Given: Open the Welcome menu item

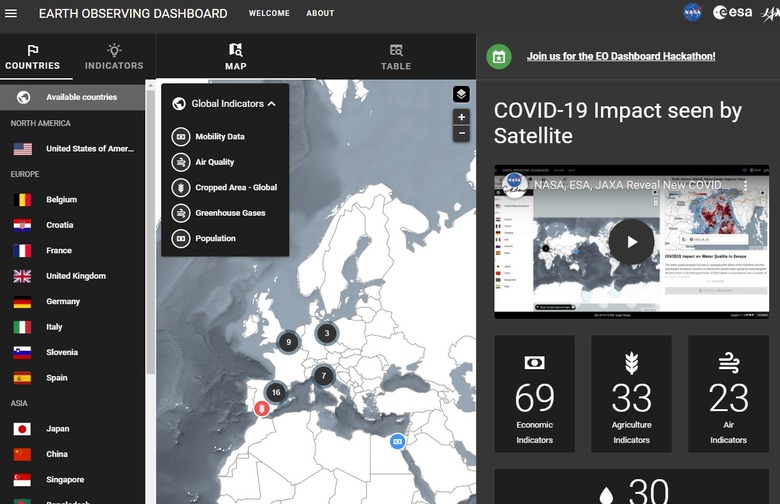Looking at the screenshot, I should [269, 14].
